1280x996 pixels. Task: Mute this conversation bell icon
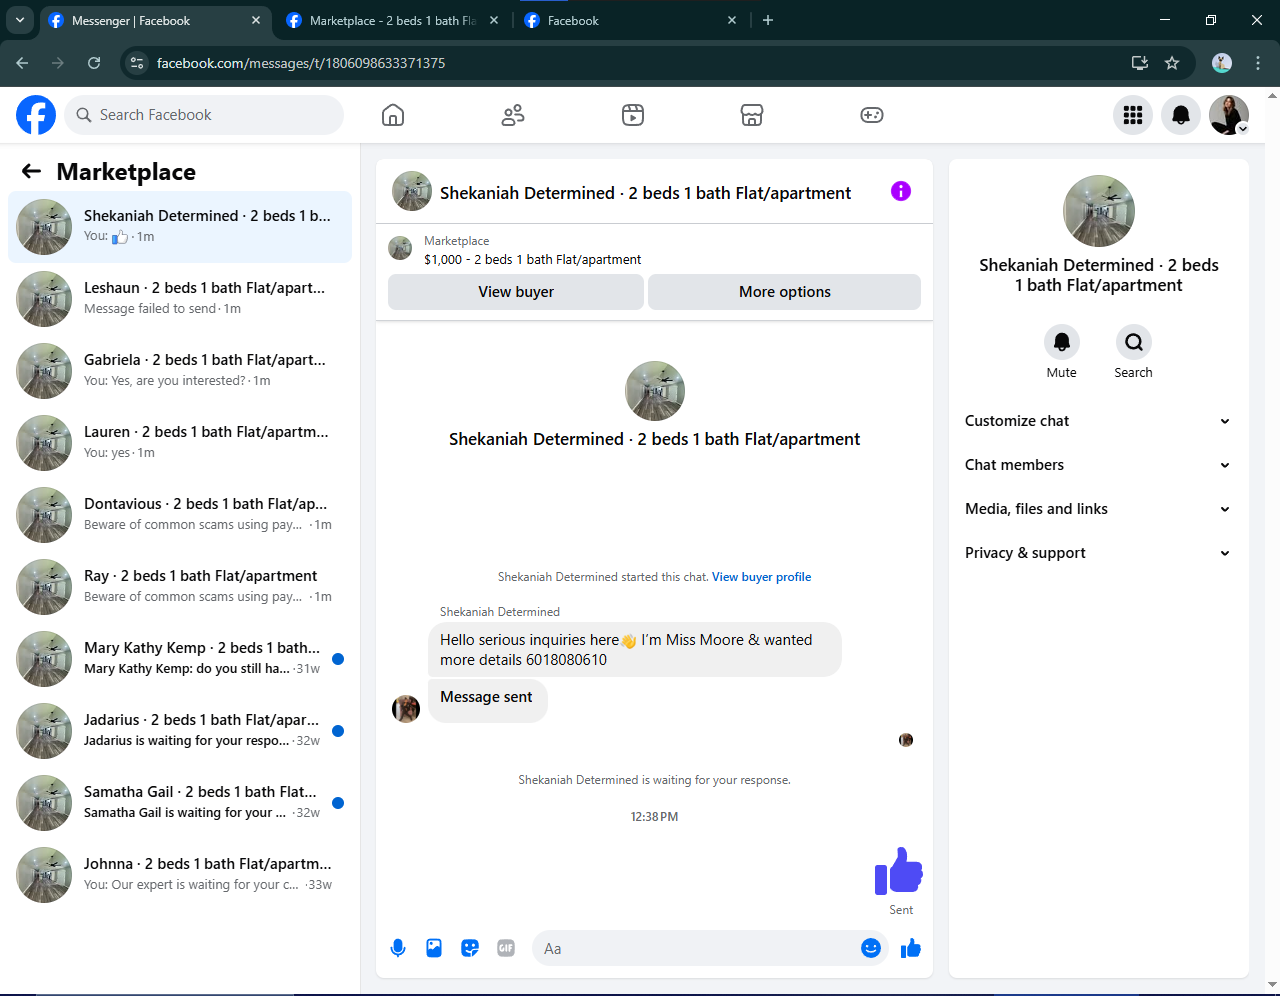[1062, 342]
